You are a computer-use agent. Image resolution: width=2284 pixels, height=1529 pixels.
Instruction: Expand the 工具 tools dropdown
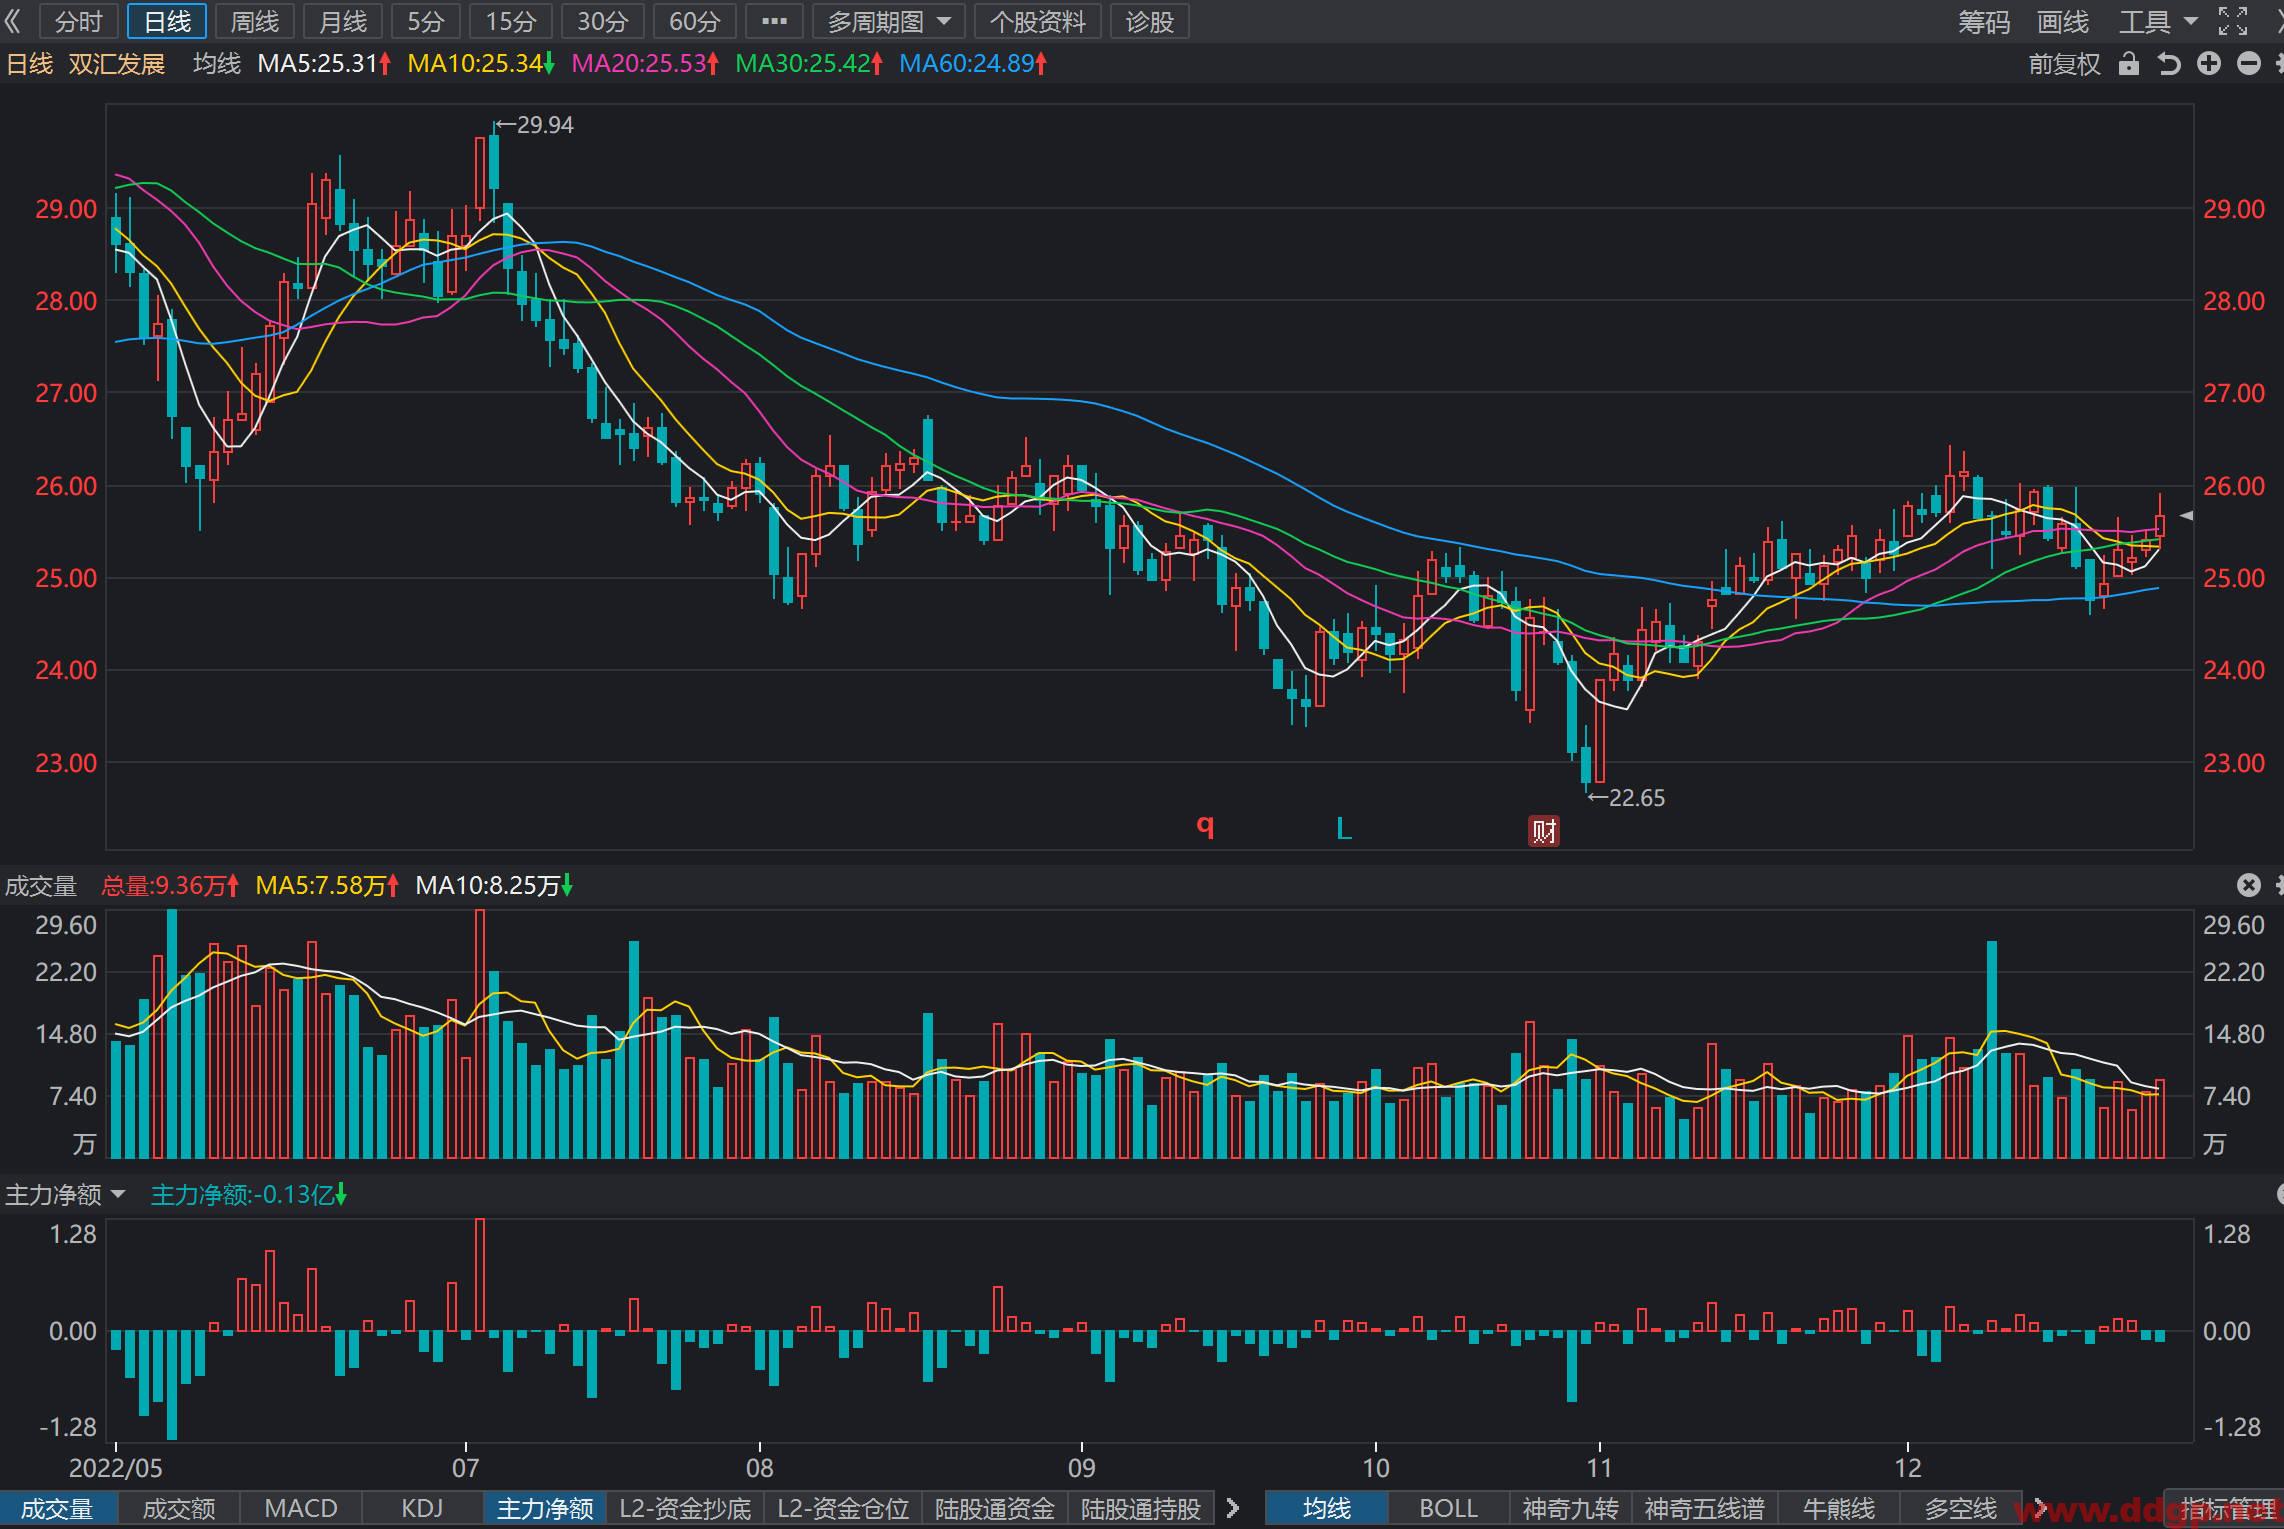[x=2158, y=21]
